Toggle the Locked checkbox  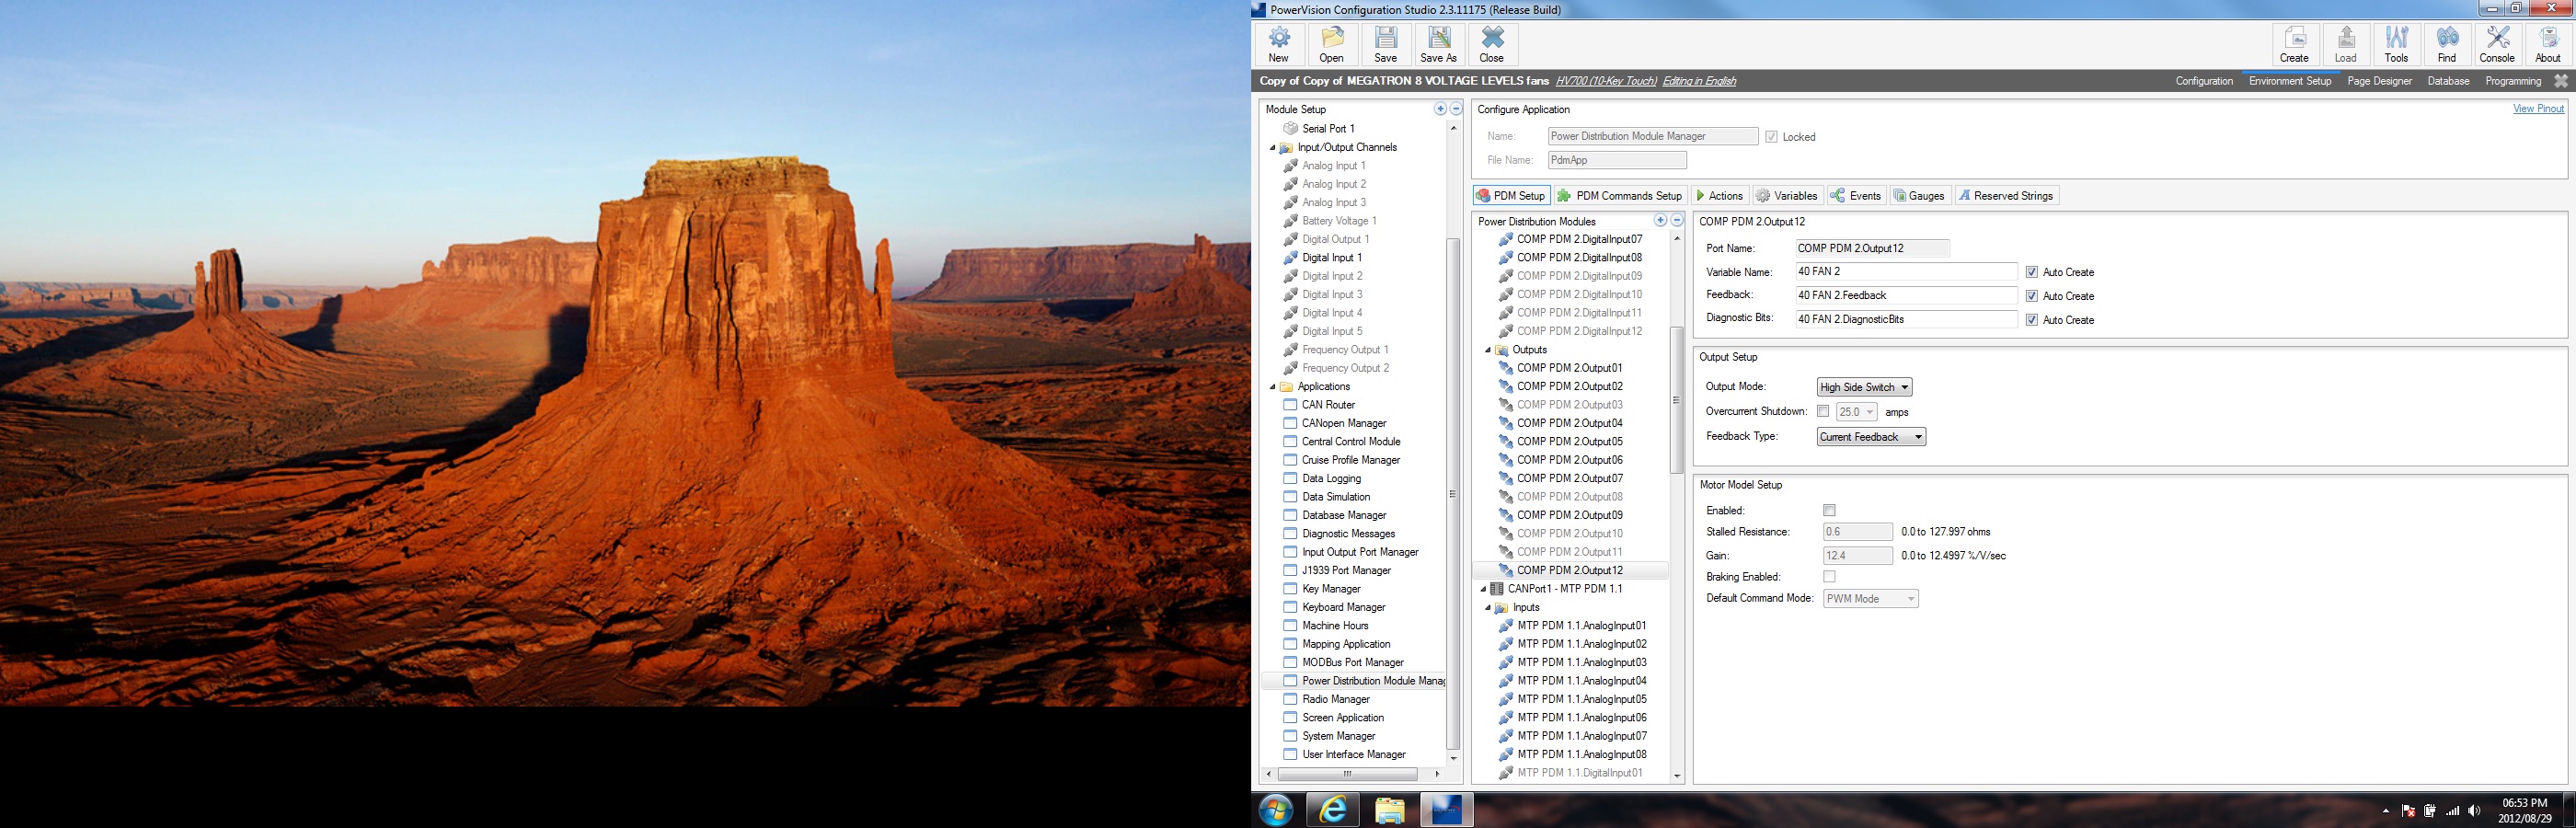(x=1772, y=137)
